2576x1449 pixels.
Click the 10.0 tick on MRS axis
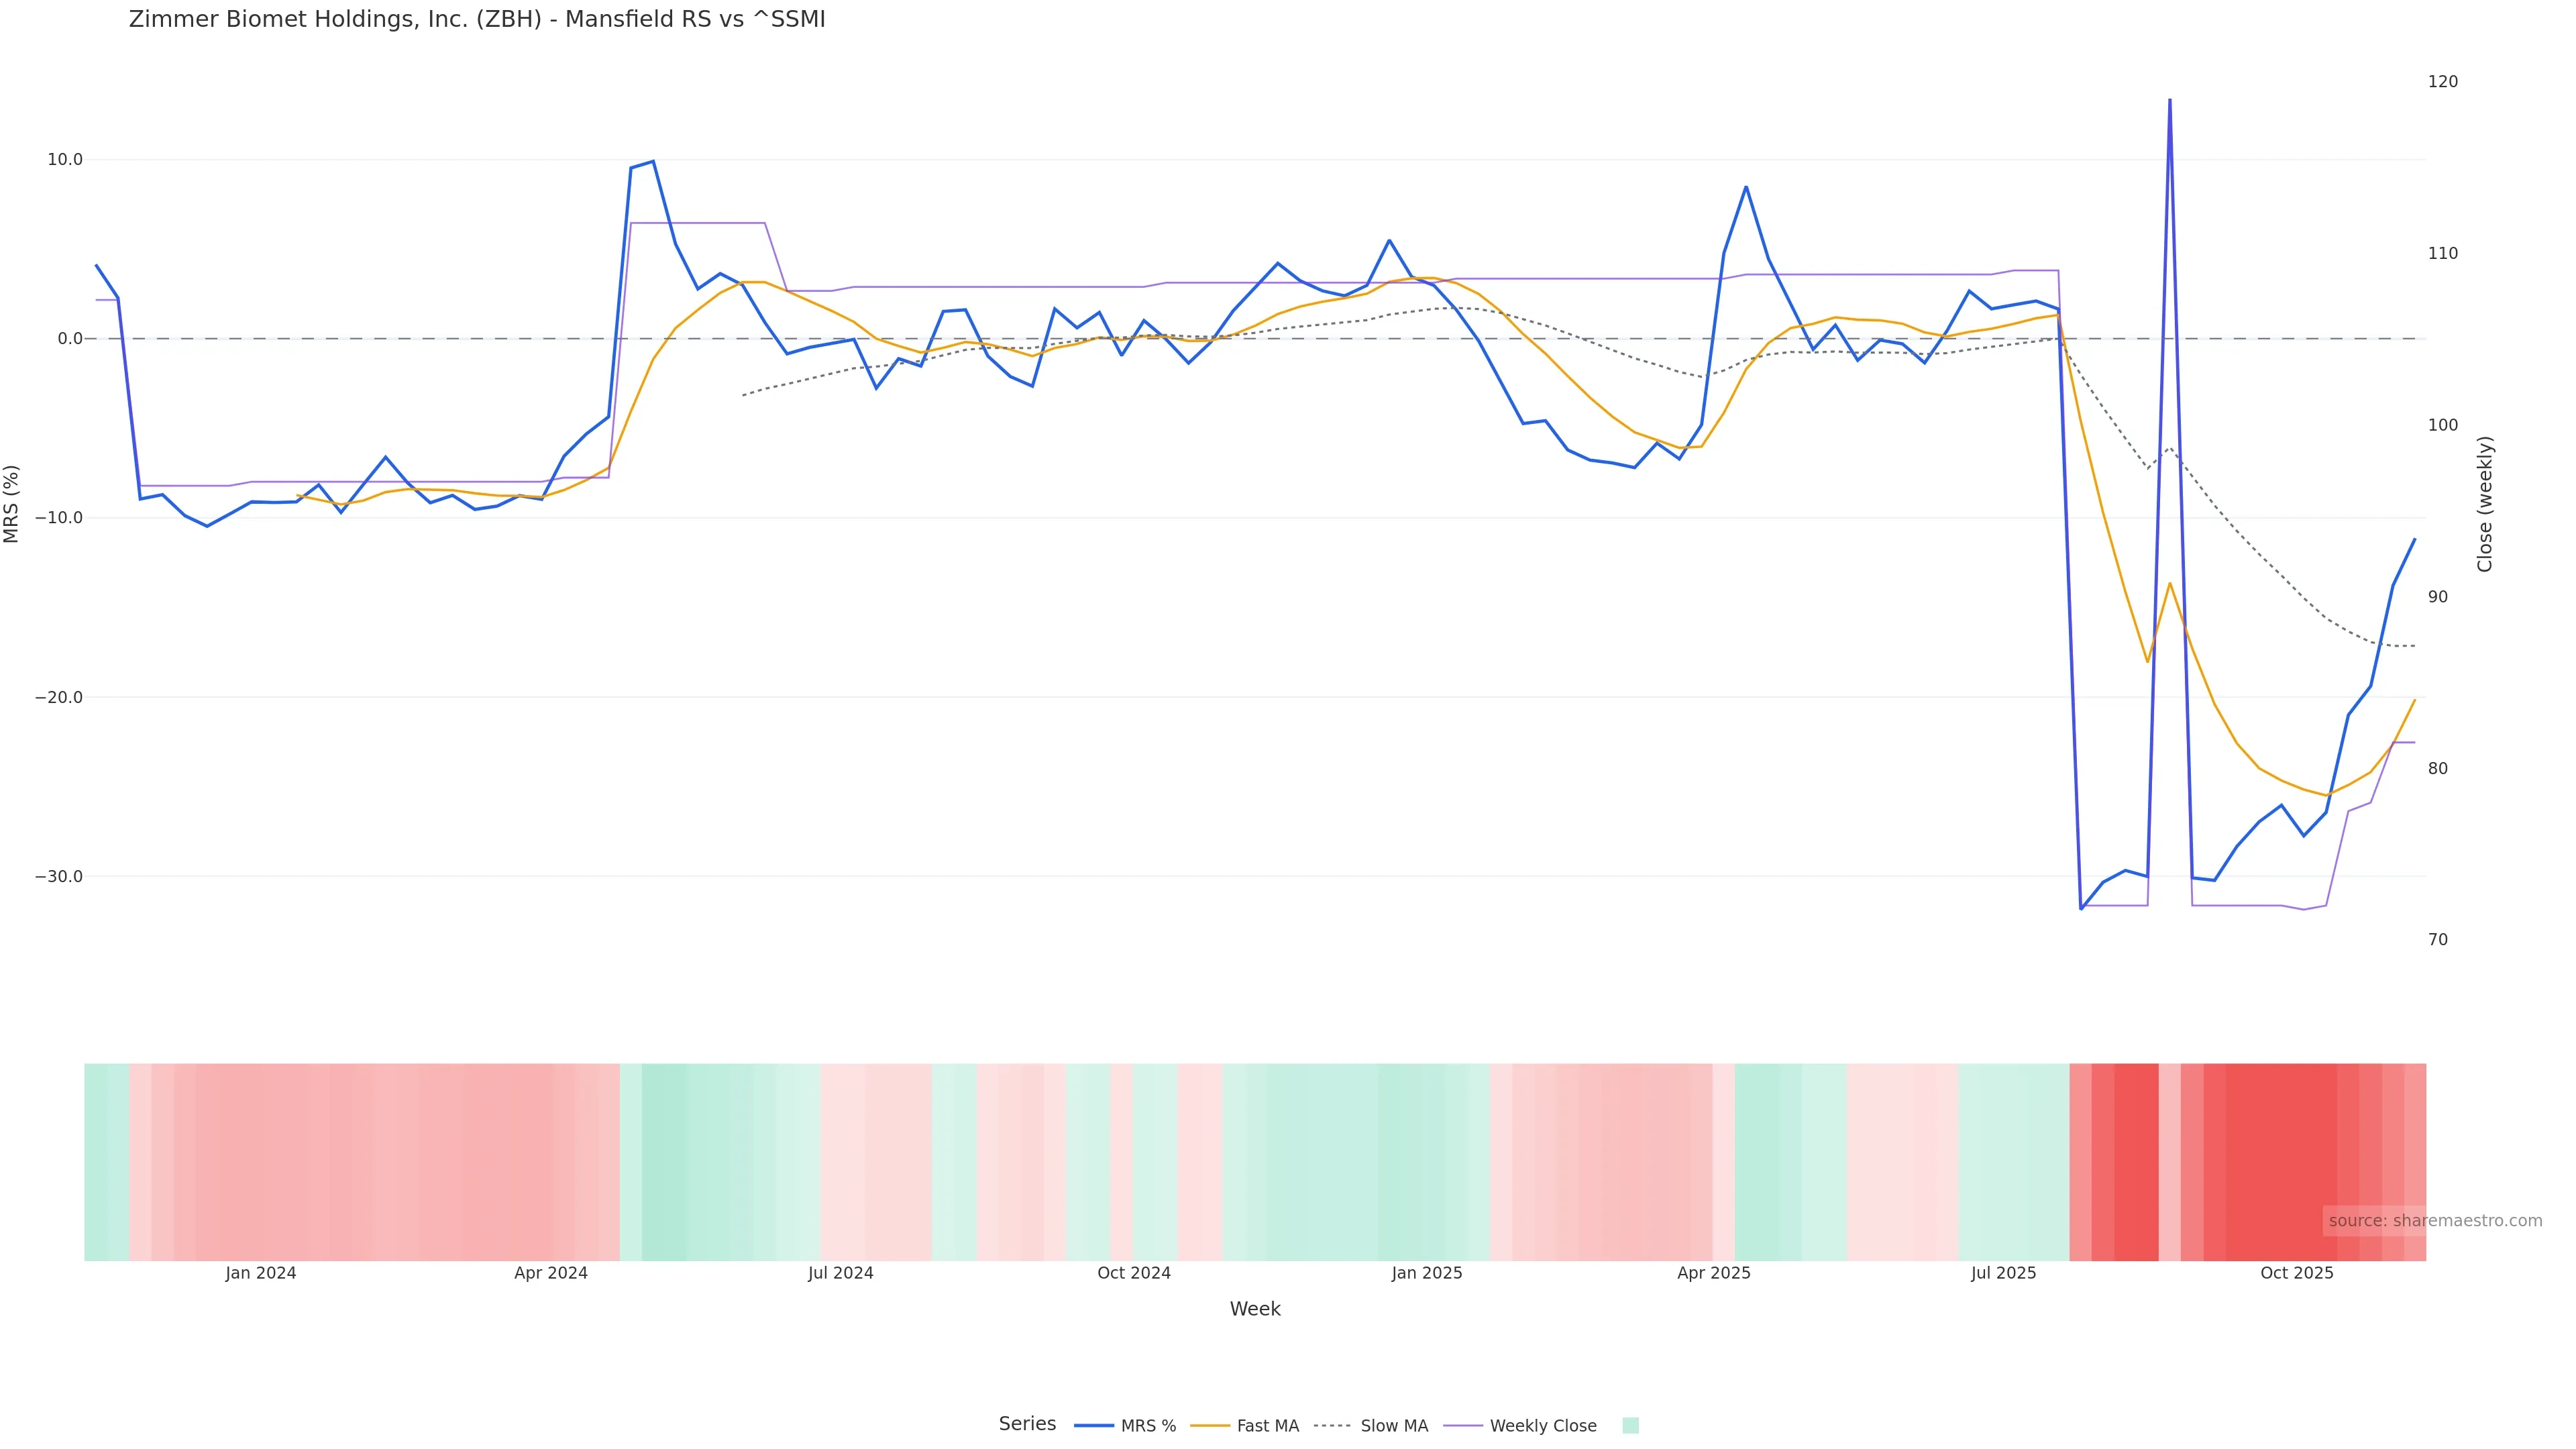(65, 160)
